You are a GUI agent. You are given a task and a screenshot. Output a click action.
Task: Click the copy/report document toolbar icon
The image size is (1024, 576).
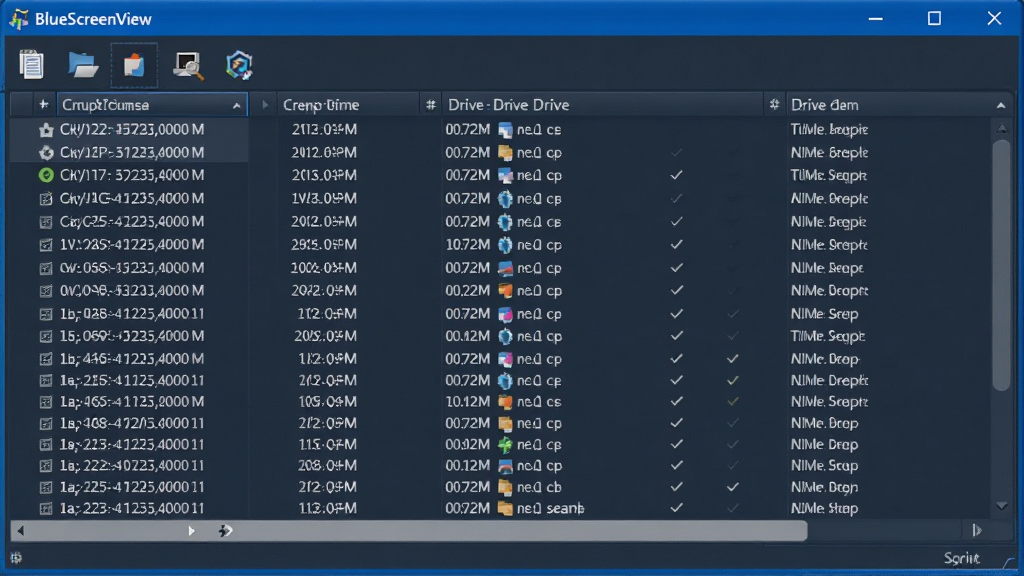point(31,65)
